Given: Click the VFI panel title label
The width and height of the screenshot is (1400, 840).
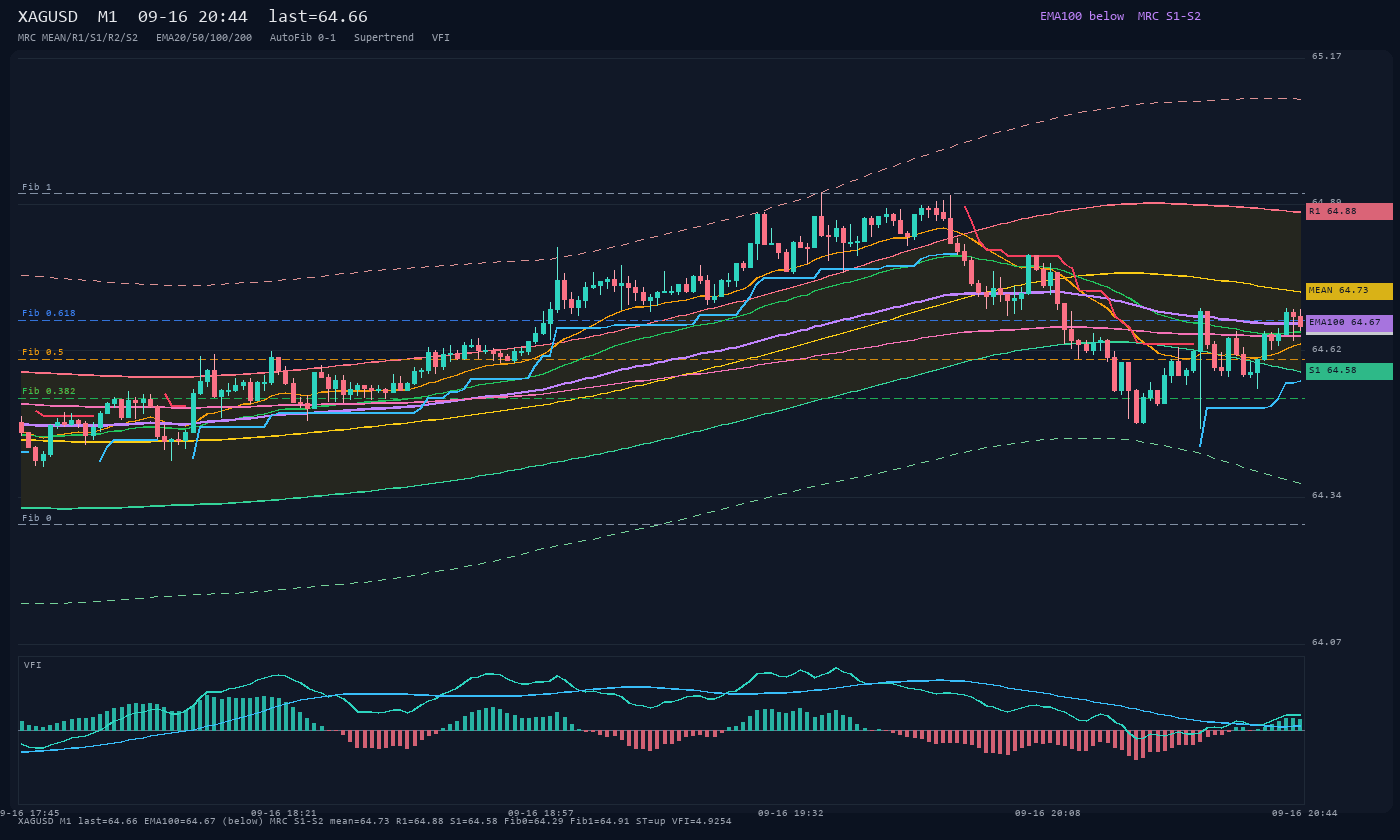Looking at the screenshot, I should coord(33,665).
